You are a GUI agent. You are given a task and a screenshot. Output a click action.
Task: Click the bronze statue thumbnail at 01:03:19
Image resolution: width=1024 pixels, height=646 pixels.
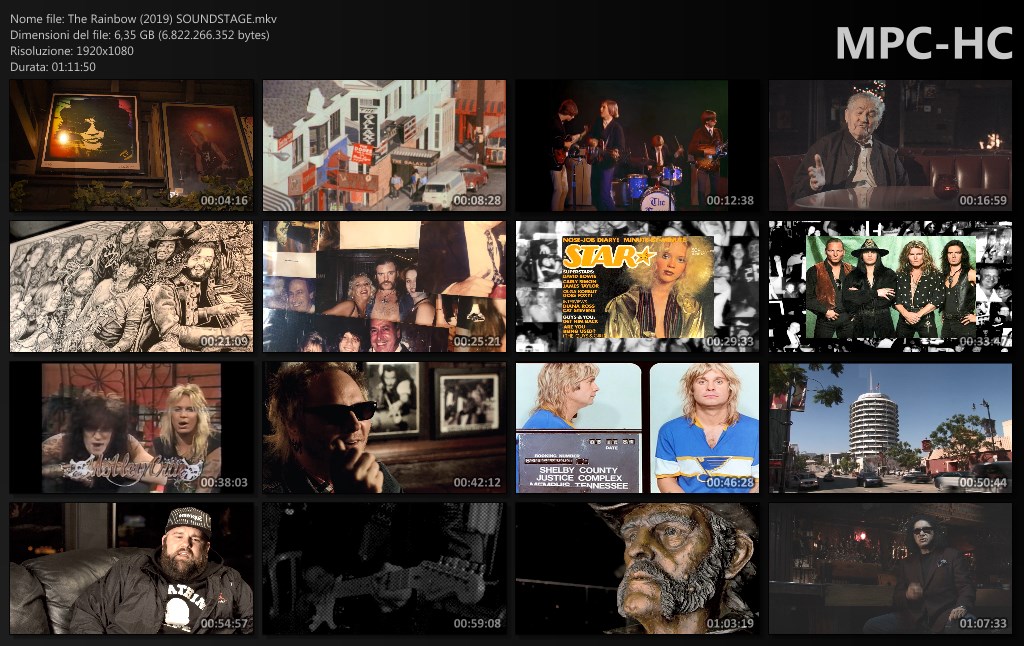tap(637, 568)
